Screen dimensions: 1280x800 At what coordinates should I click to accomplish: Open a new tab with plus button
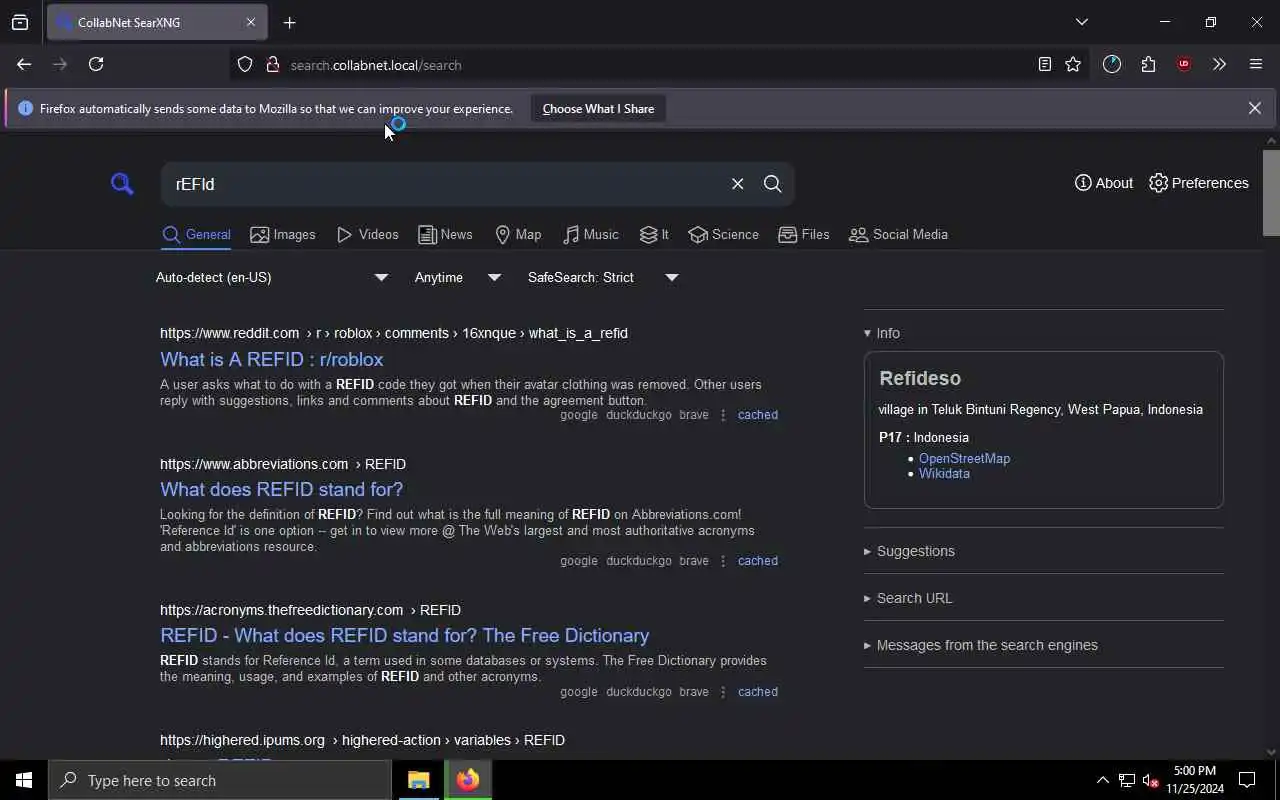click(x=289, y=22)
